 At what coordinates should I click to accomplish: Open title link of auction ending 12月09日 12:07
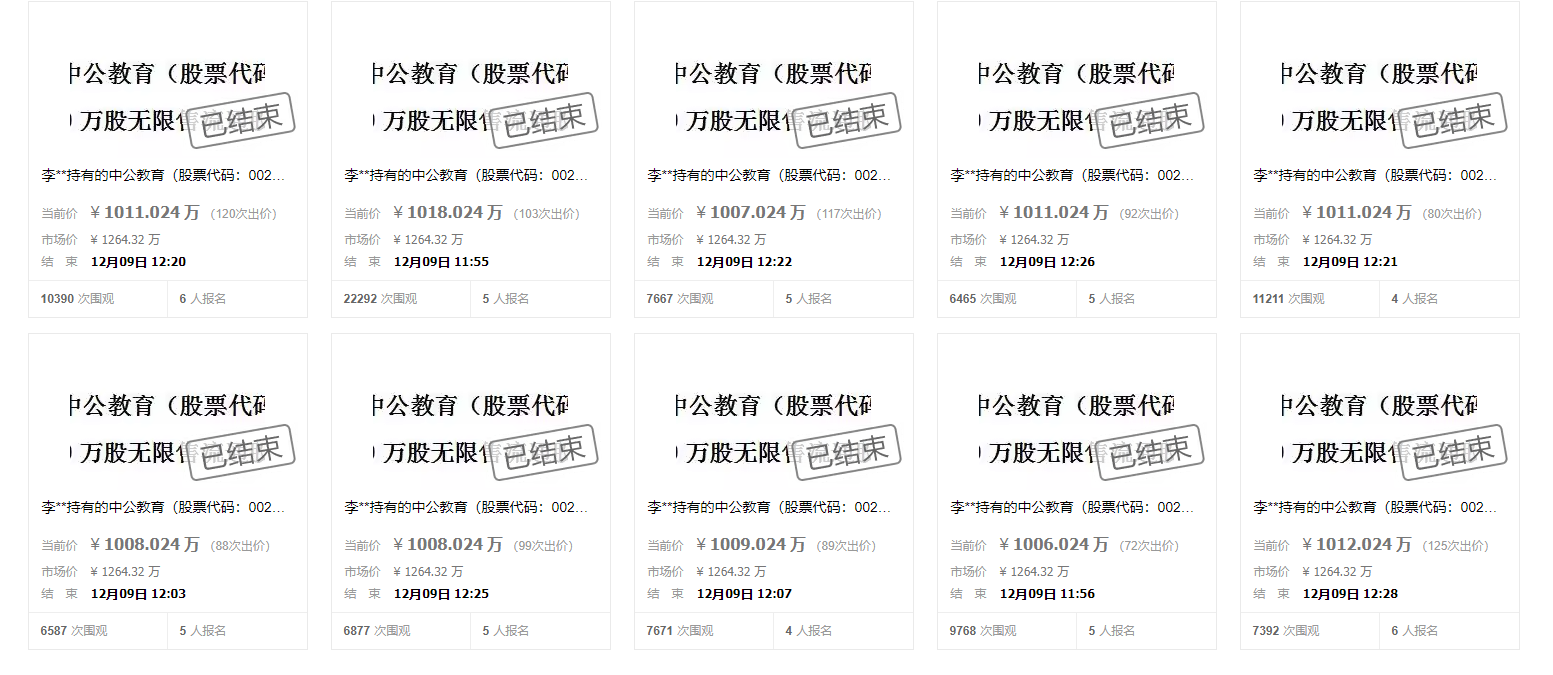tap(769, 507)
